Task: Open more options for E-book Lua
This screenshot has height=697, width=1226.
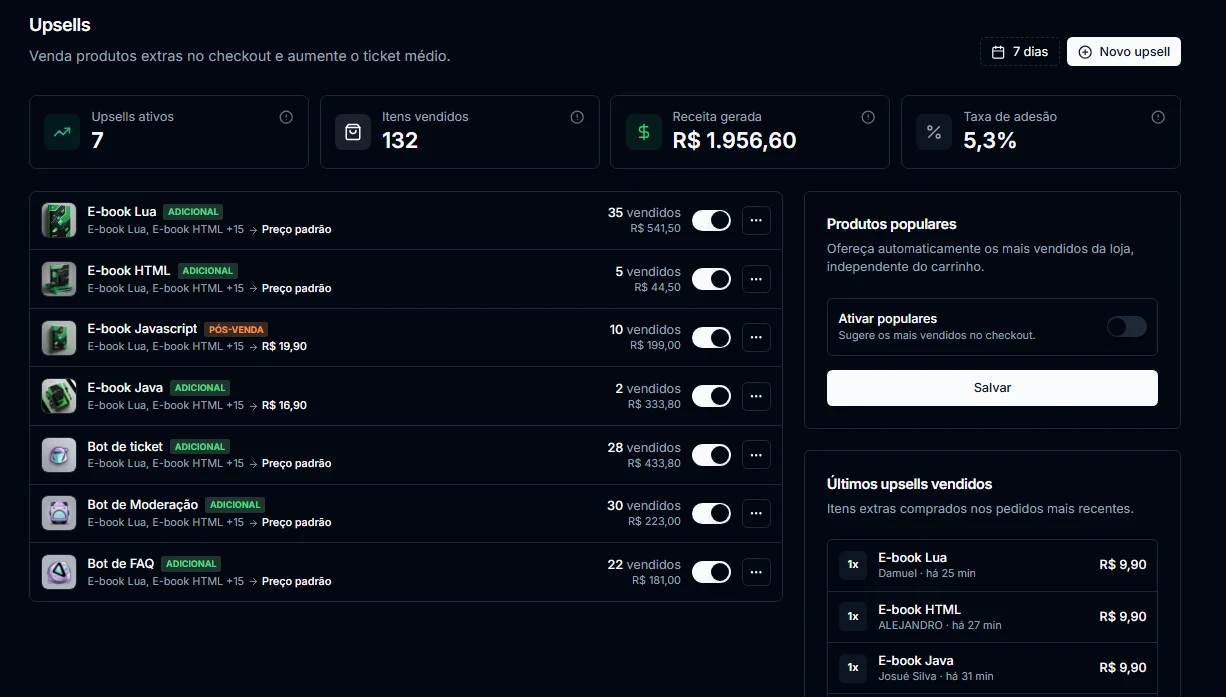Action: tap(756, 220)
